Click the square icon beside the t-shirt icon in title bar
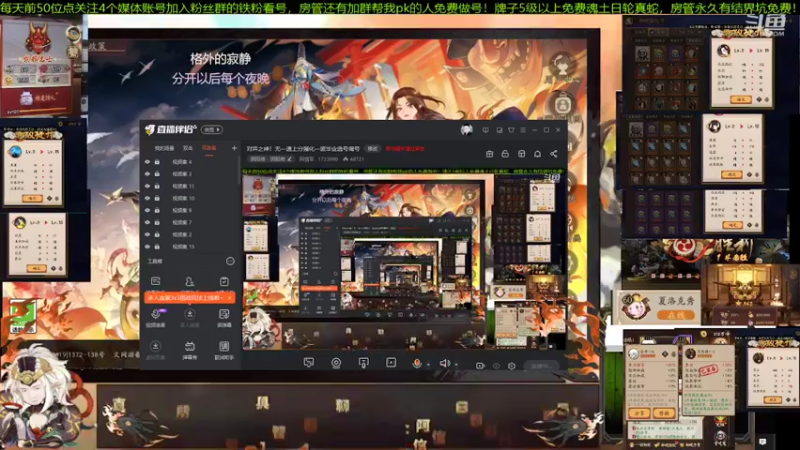Image resolution: width=800 pixels, height=450 pixels. 499,130
